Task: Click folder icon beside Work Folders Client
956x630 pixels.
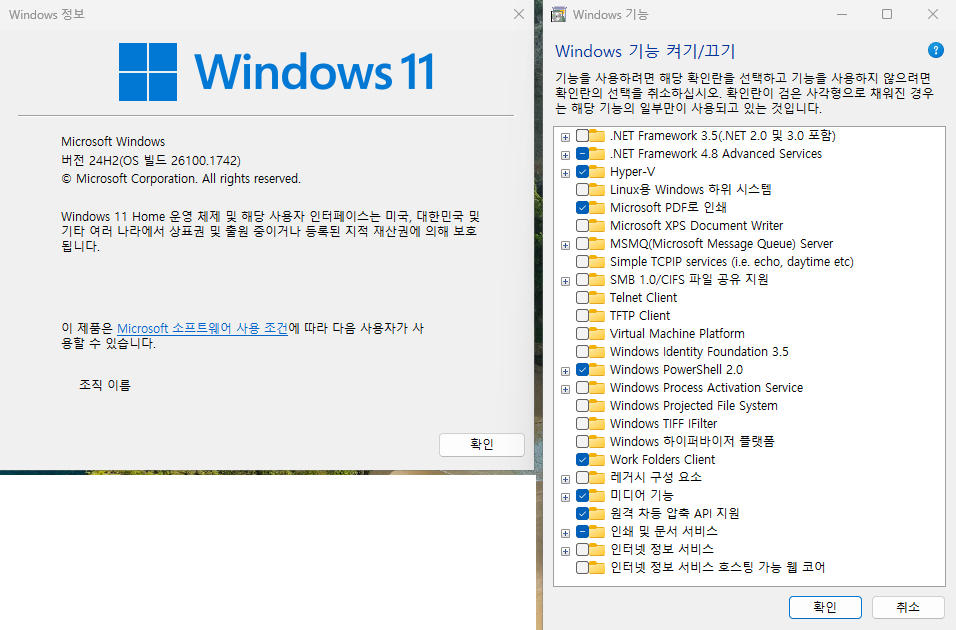Action: (598, 459)
